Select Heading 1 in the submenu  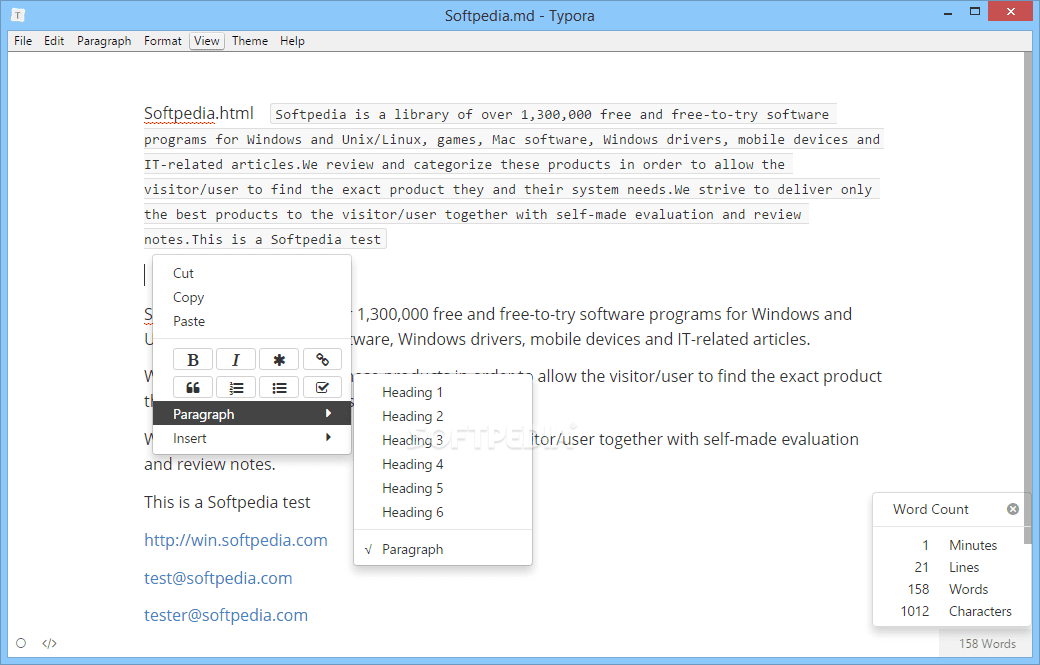[x=443, y=393]
